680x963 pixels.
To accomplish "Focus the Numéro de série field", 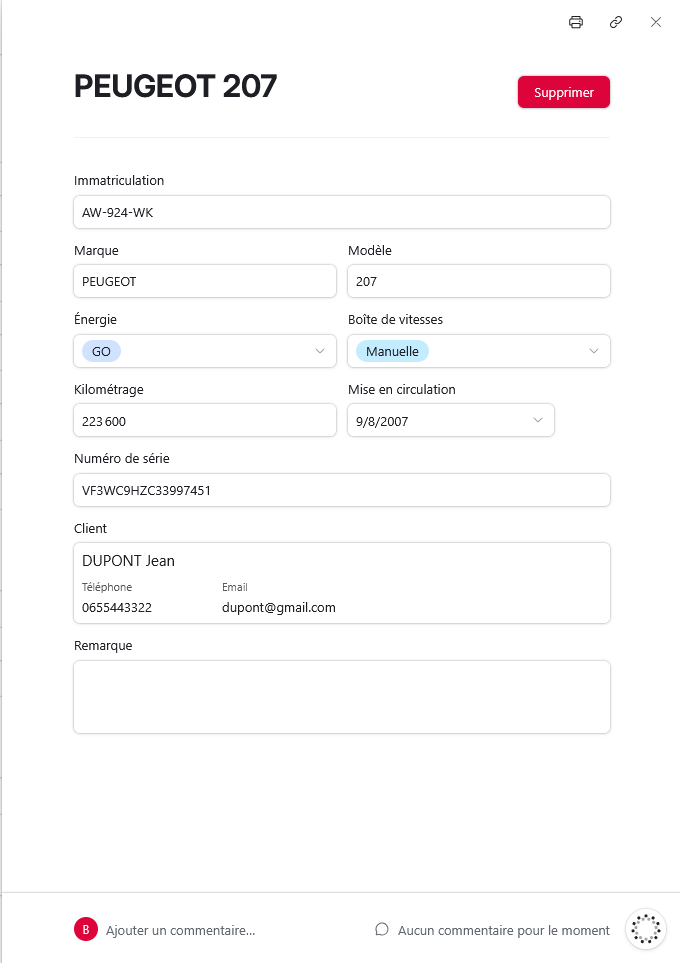I will click(x=341, y=491).
